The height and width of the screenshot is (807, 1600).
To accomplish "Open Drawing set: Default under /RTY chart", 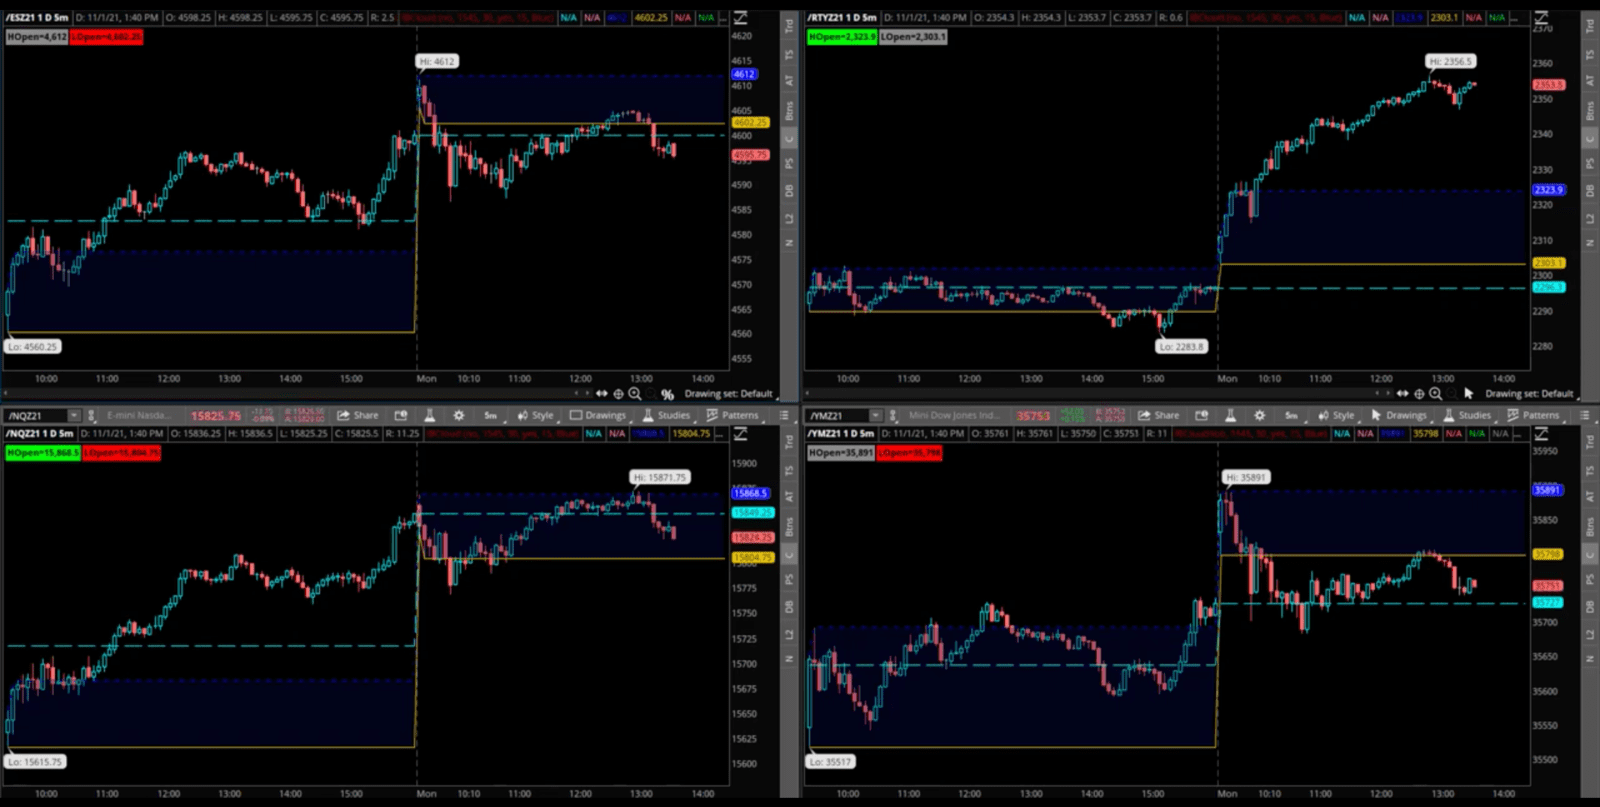I will [1530, 394].
